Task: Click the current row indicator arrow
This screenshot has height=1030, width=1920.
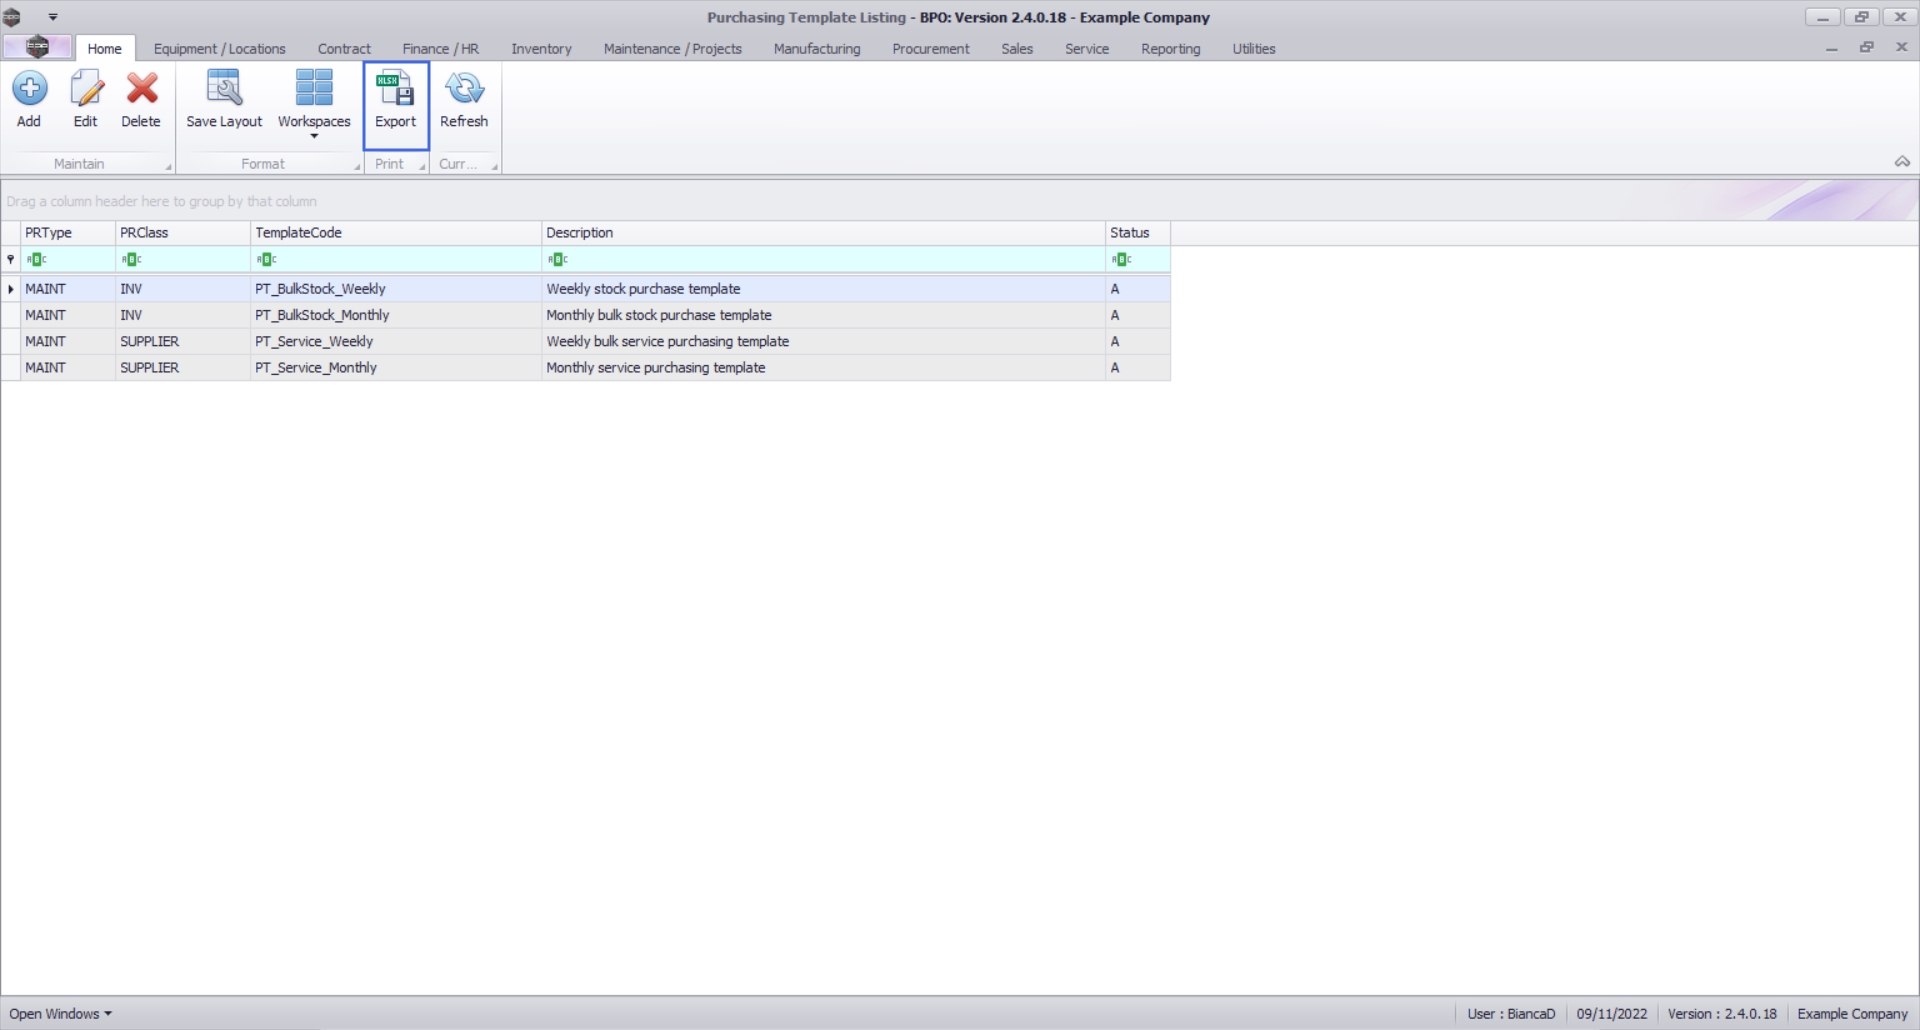Action: (11, 289)
